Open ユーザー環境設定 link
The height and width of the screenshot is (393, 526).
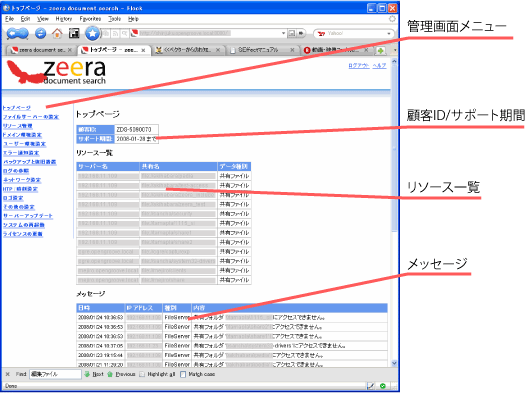pyautogui.click(x=24, y=144)
